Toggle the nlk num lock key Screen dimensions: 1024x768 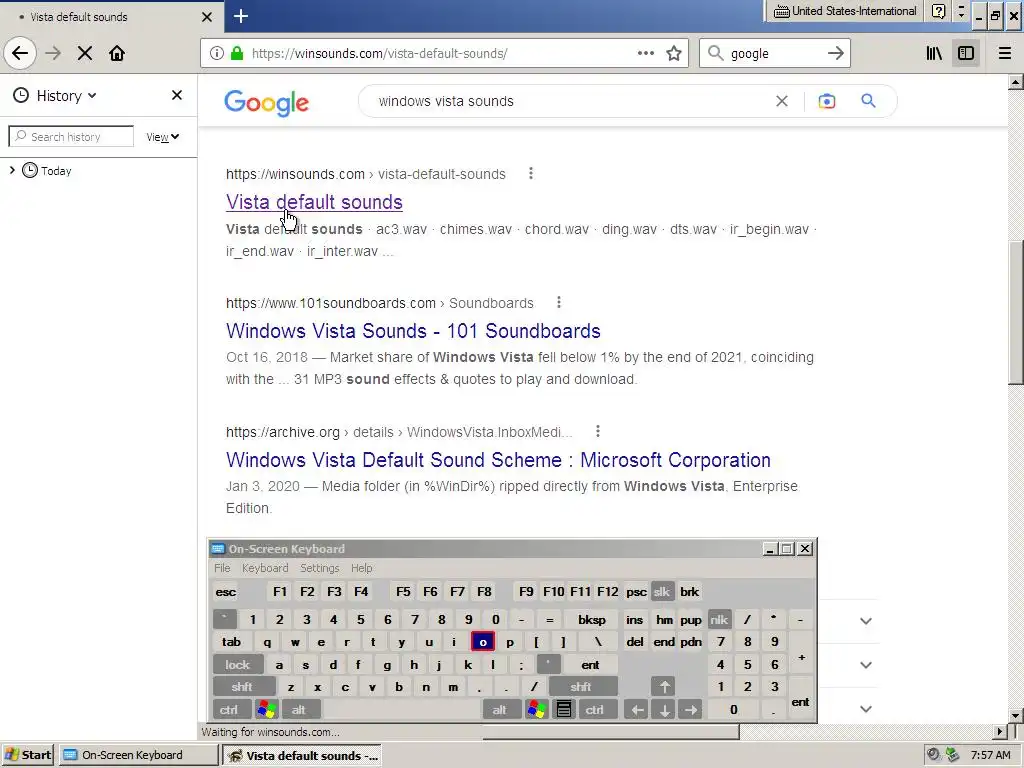tap(719, 620)
